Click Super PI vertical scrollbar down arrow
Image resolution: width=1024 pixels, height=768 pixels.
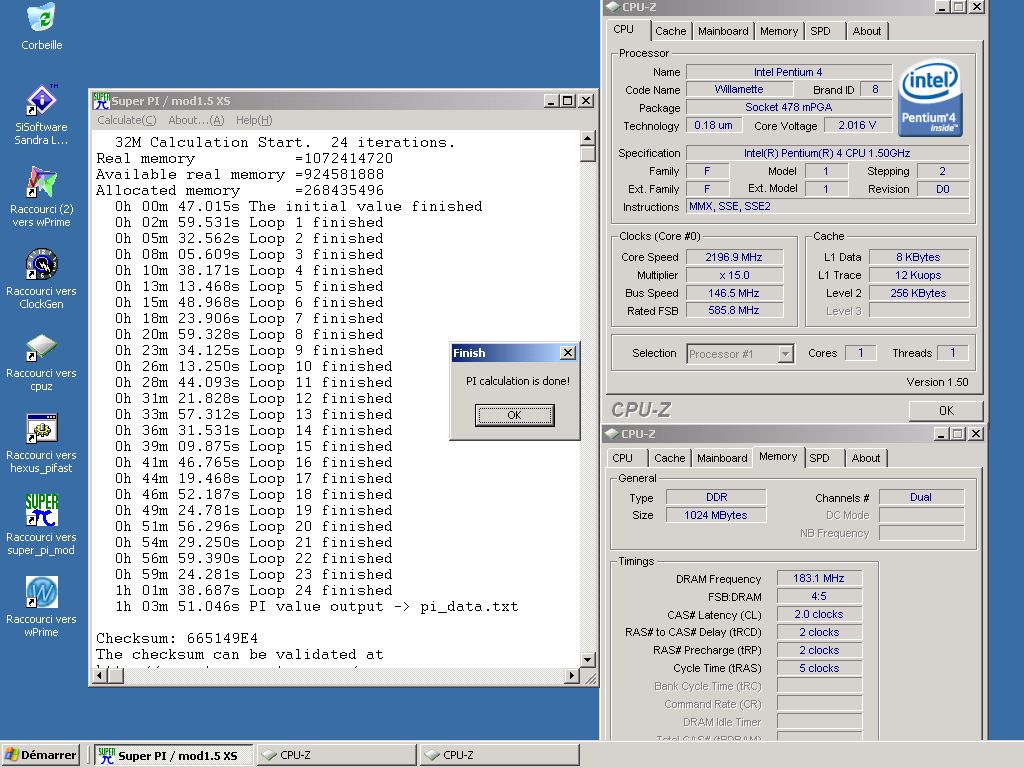(x=587, y=660)
